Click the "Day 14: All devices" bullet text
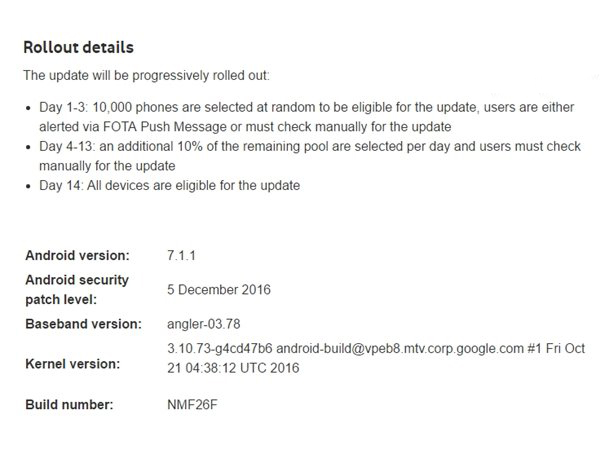Viewport: 600px width, 450px height. [x=167, y=186]
